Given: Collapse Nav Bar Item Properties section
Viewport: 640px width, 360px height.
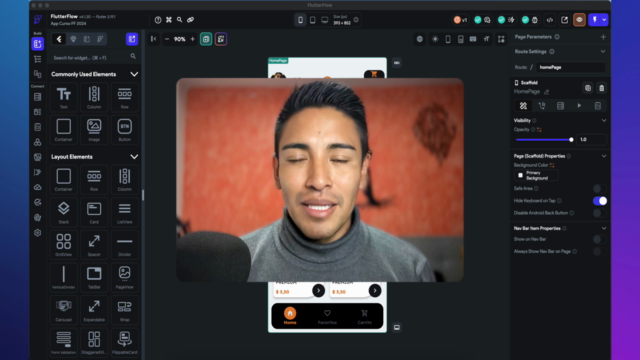Looking at the screenshot, I should (604, 228).
